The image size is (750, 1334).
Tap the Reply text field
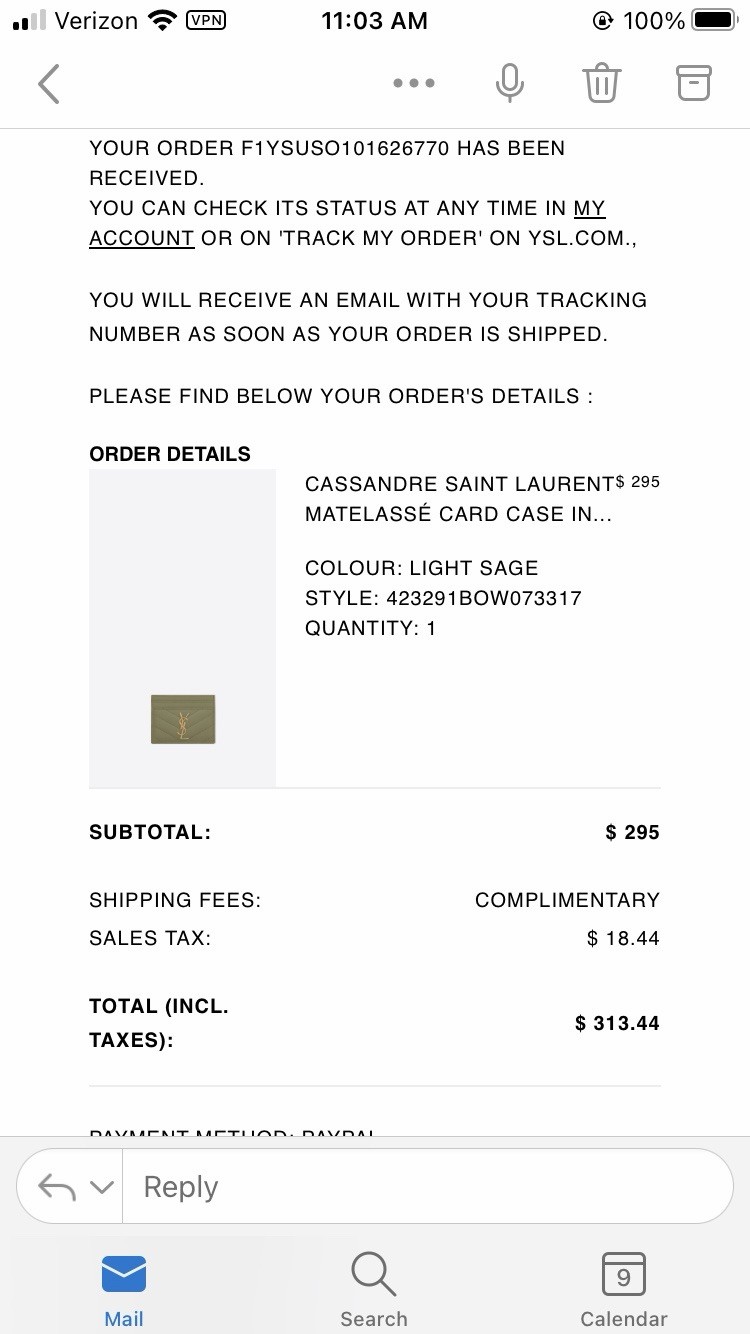pyautogui.click(x=427, y=1186)
